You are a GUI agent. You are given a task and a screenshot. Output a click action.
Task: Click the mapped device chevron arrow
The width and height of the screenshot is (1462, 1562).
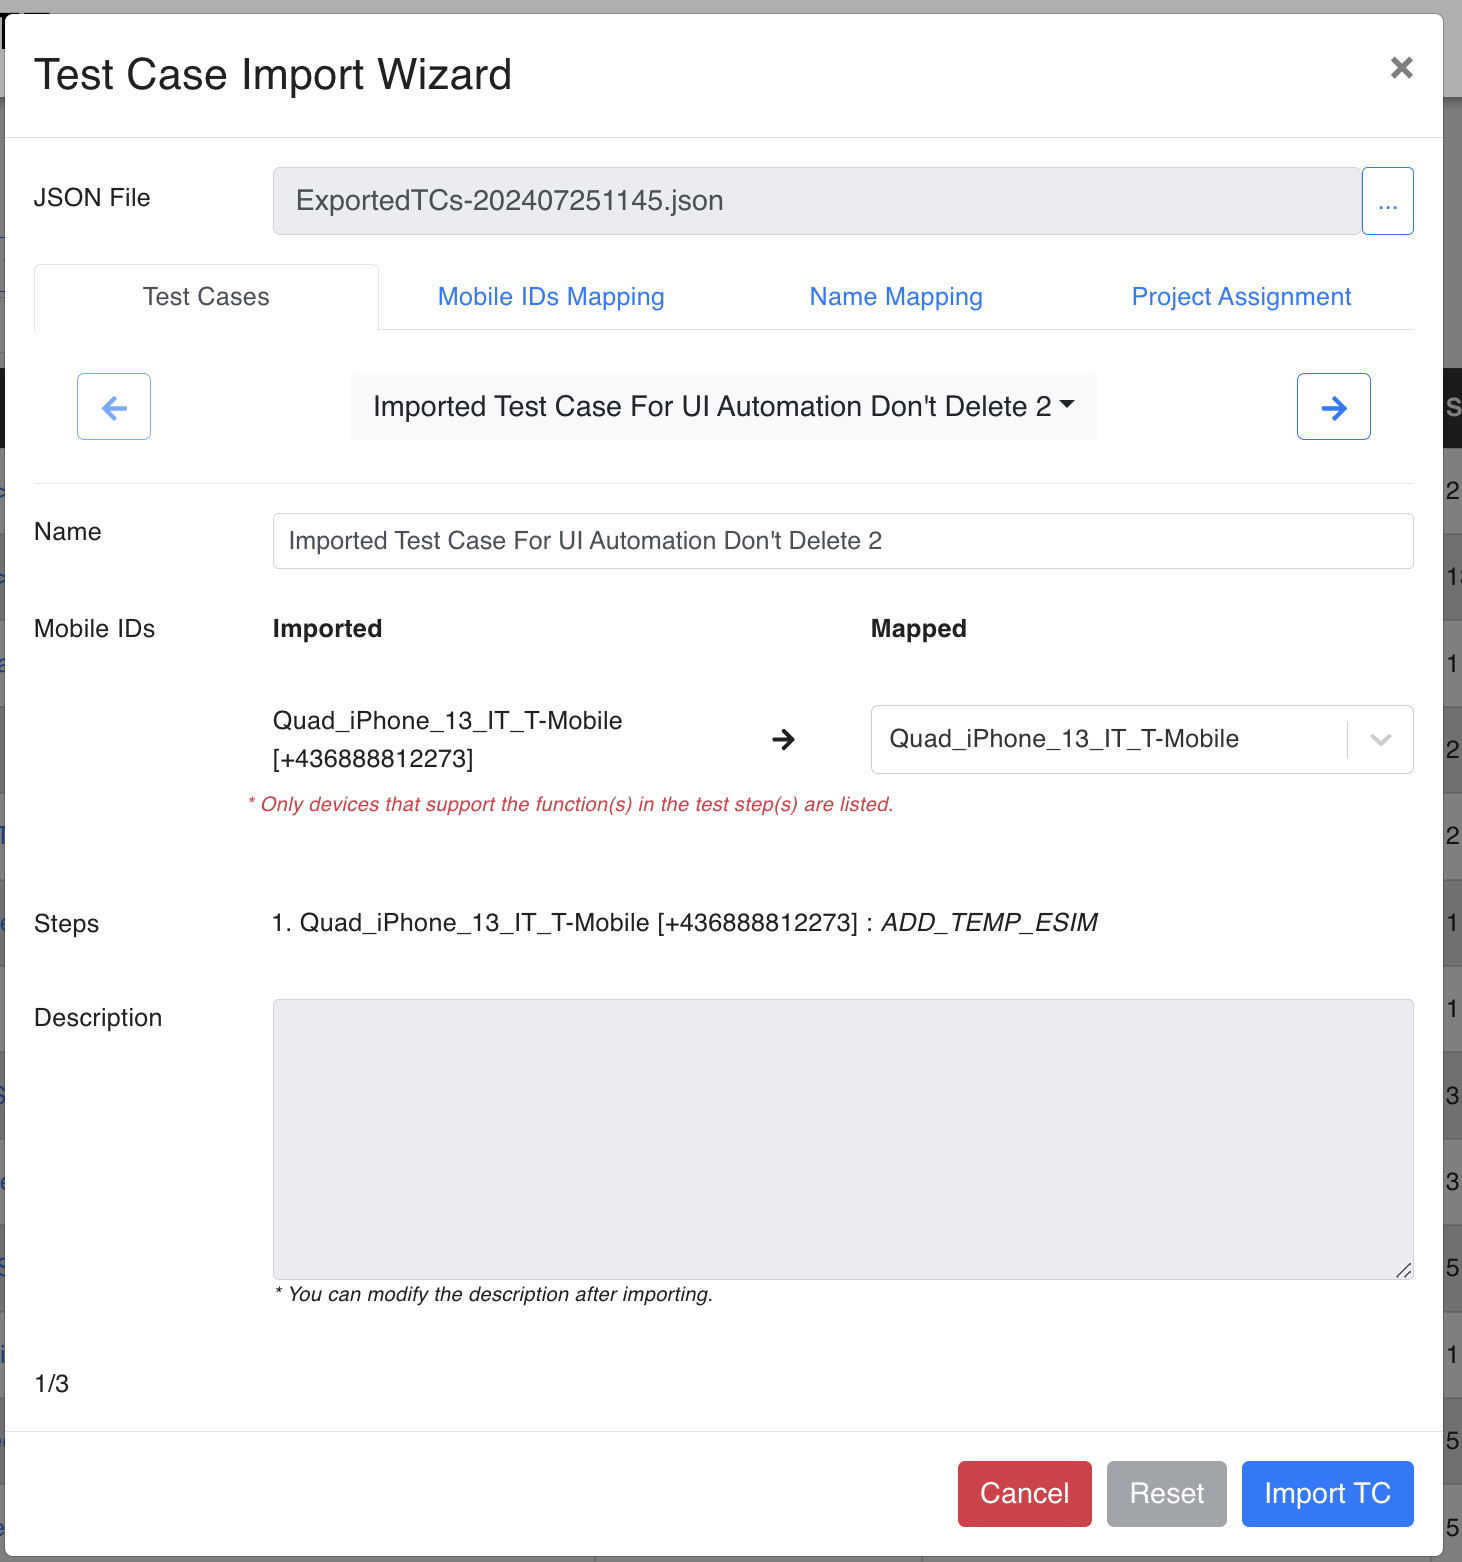tap(1381, 740)
